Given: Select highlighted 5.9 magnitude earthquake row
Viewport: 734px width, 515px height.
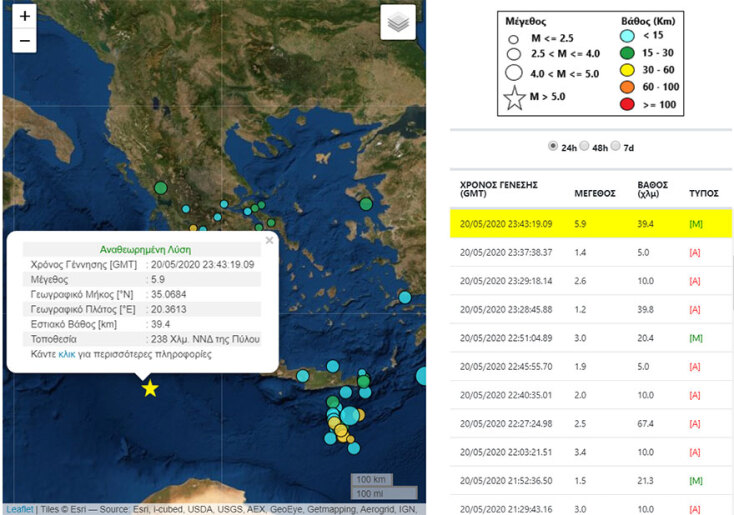Looking at the screenshot, I should [x=591, y=224].
